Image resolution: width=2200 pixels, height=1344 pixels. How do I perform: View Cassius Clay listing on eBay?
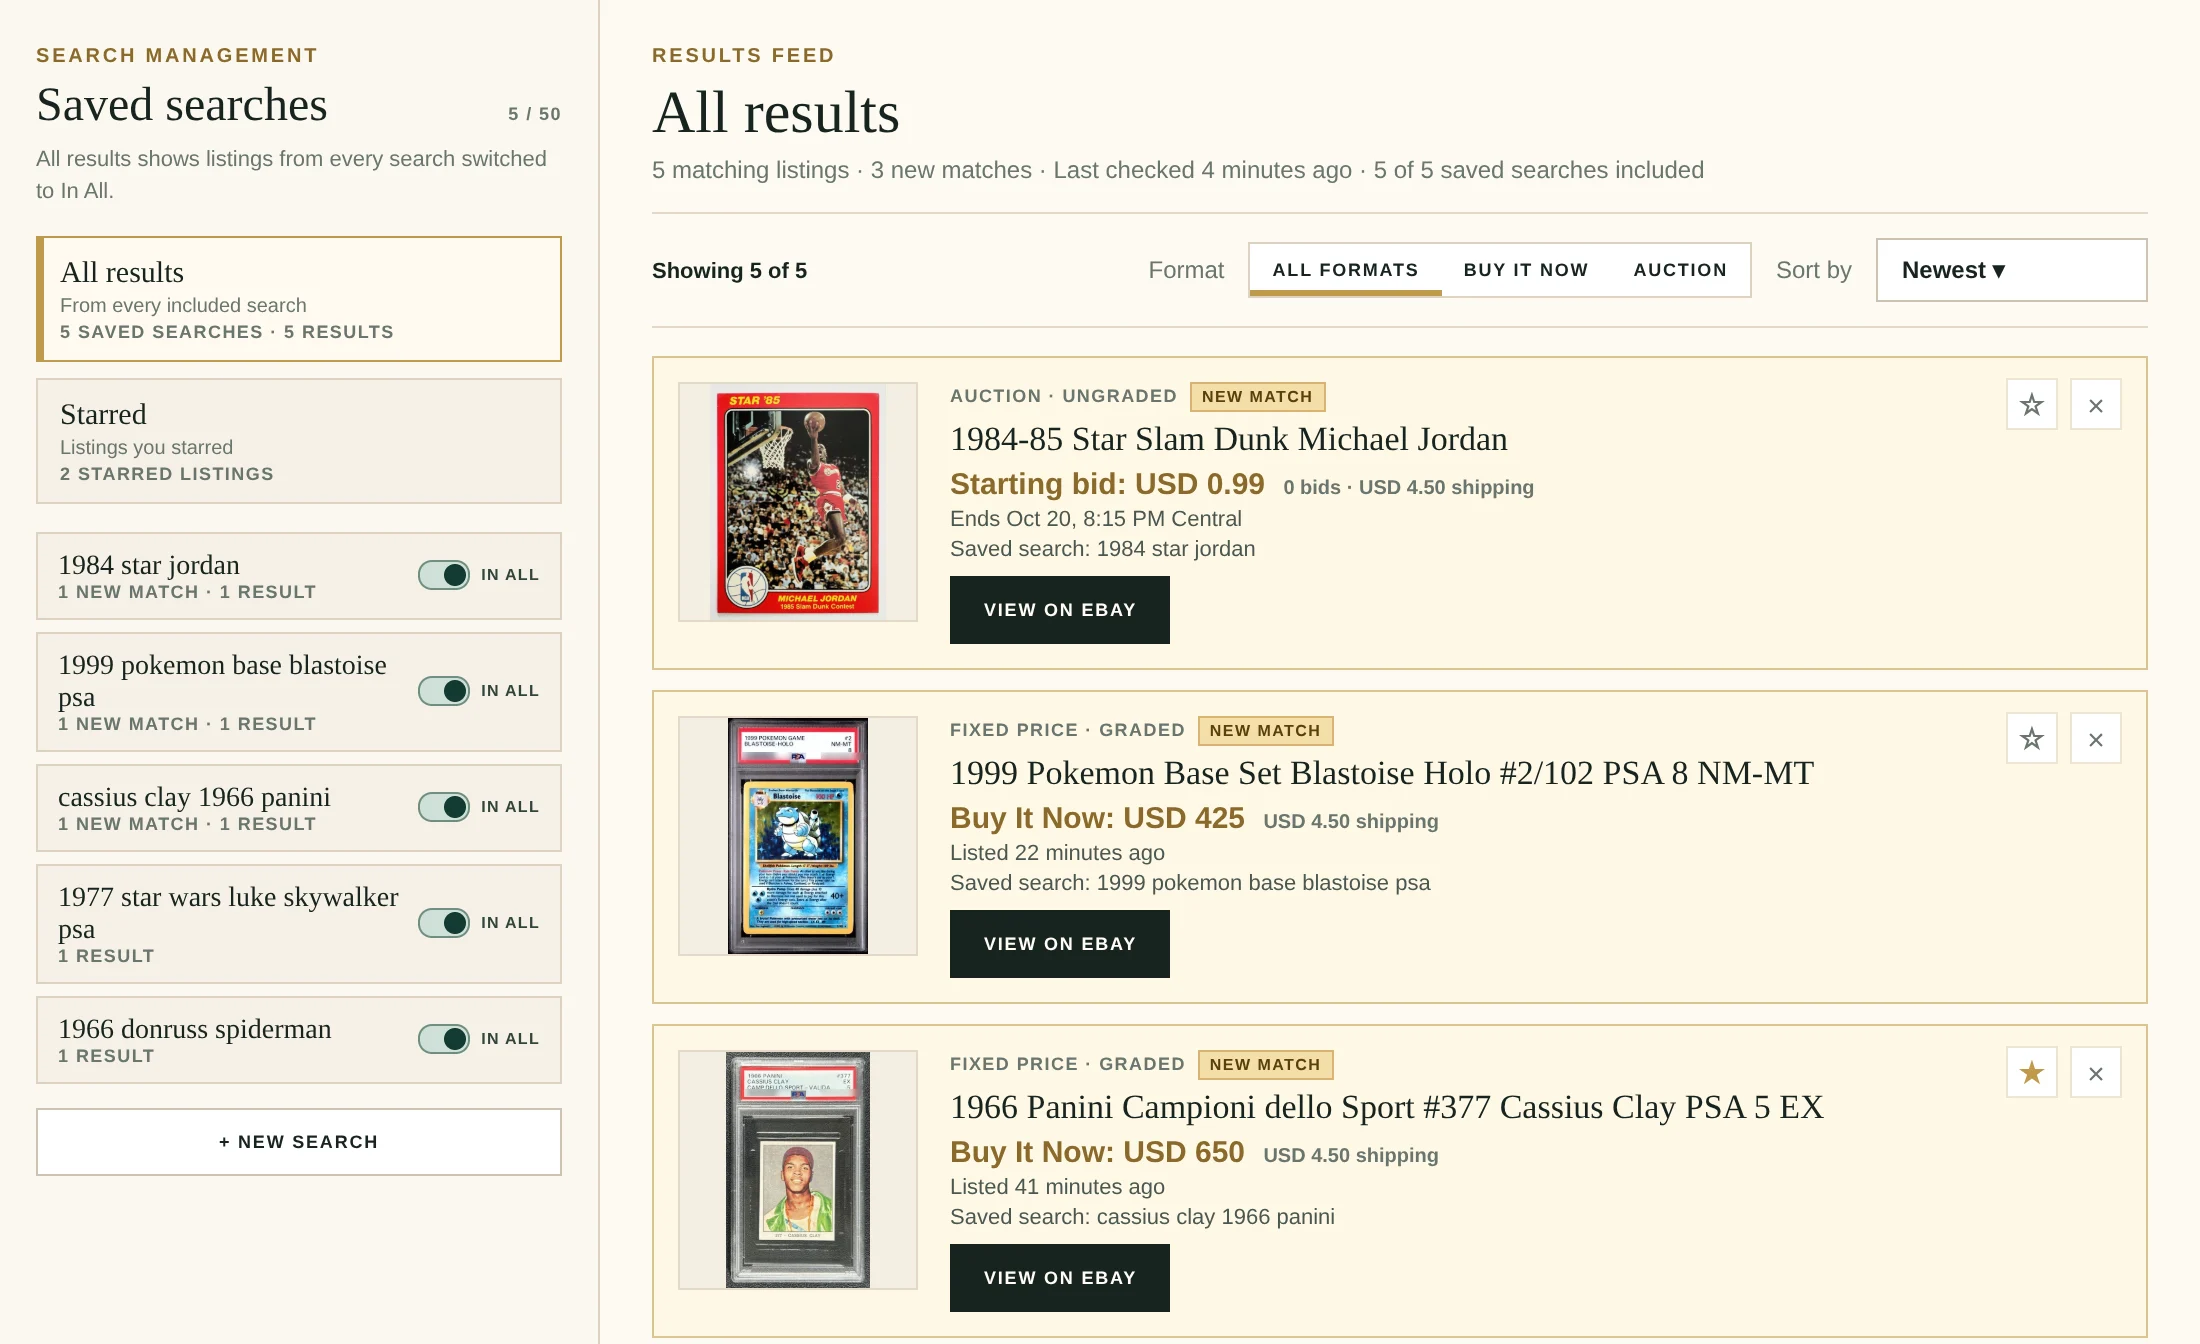click(1059, 1278)
